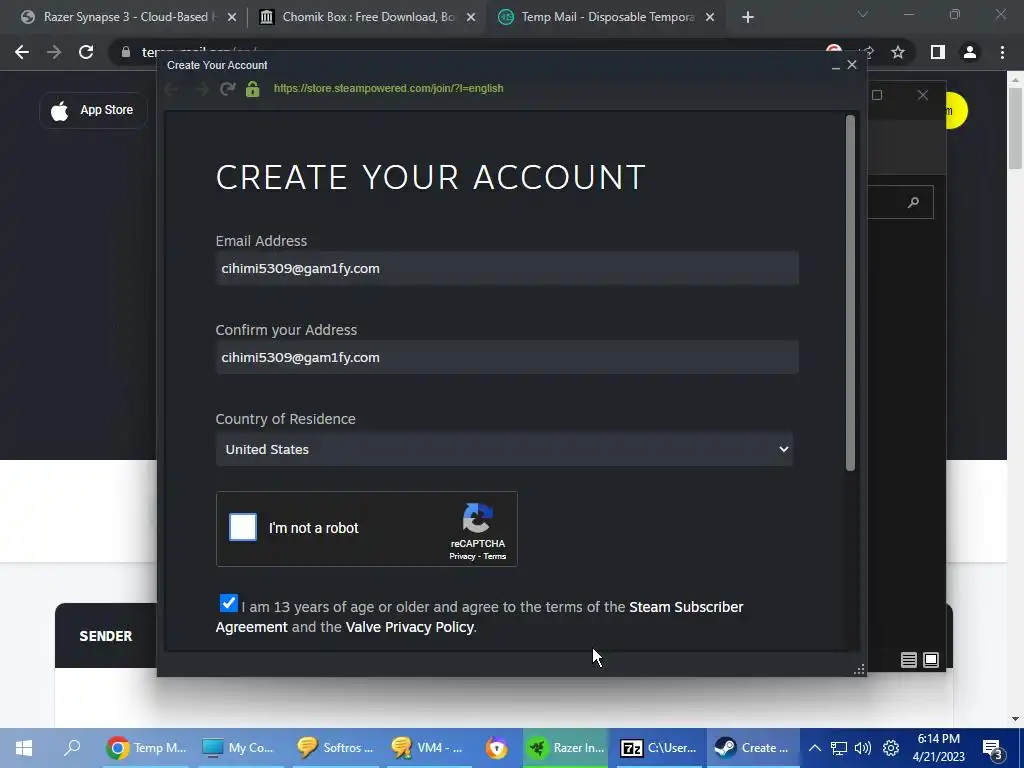This screenshot has height=768, width=1024.
Task: Switch to Temp Mail Chrome tab
Action: [x=604, y=17]
